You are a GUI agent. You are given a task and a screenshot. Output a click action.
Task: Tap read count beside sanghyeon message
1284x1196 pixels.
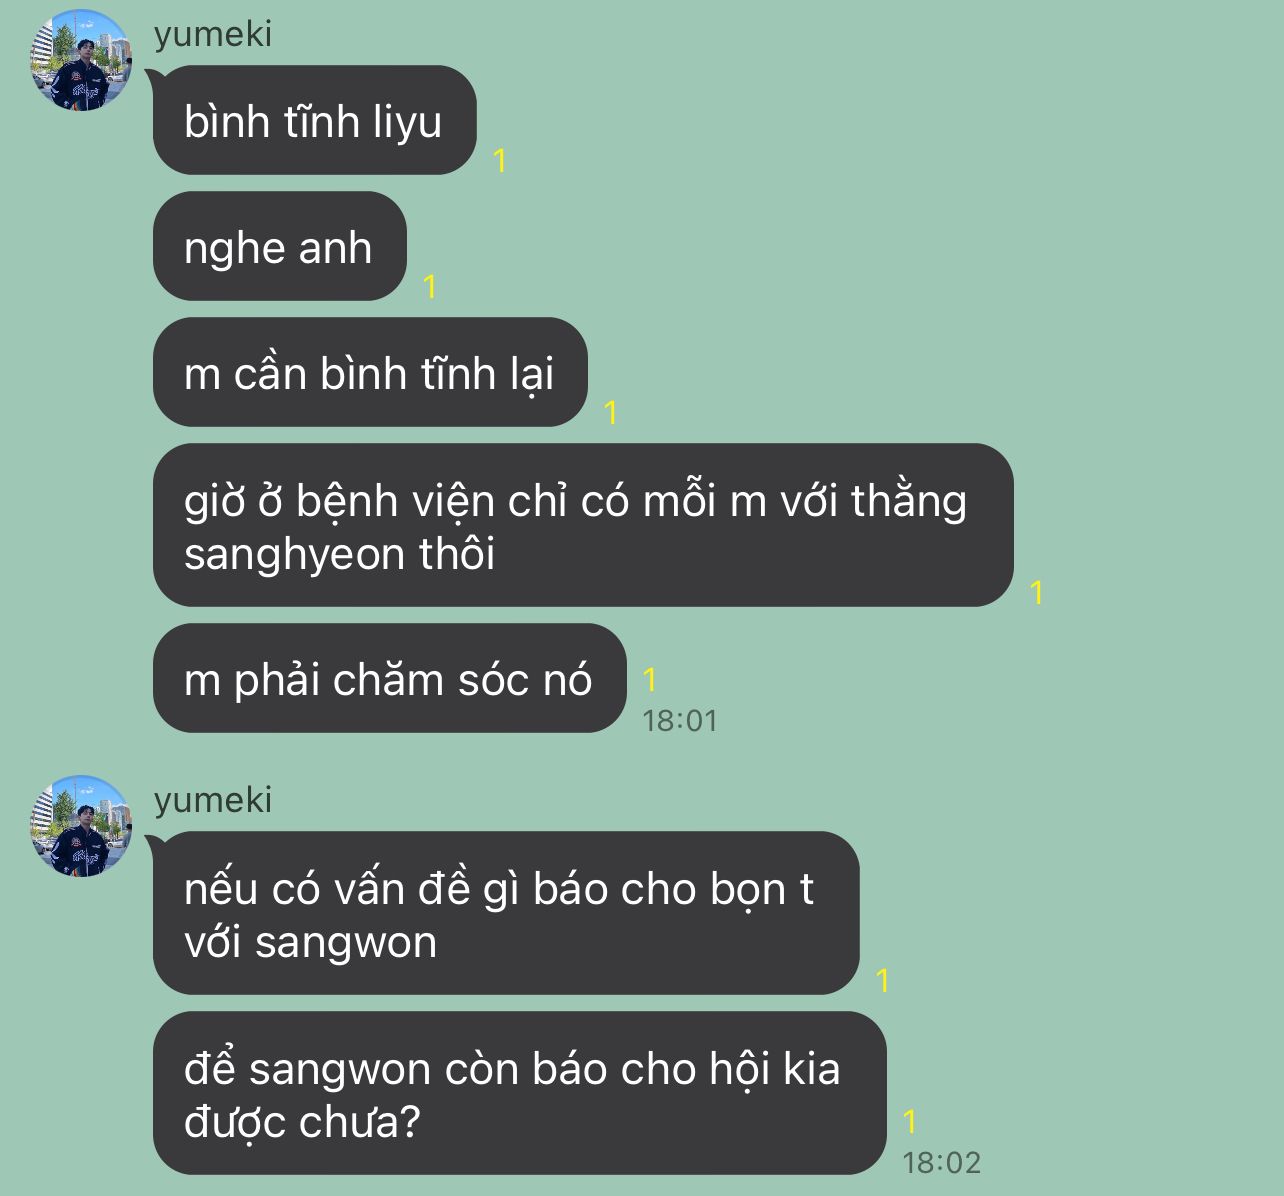click(1037, 593)
